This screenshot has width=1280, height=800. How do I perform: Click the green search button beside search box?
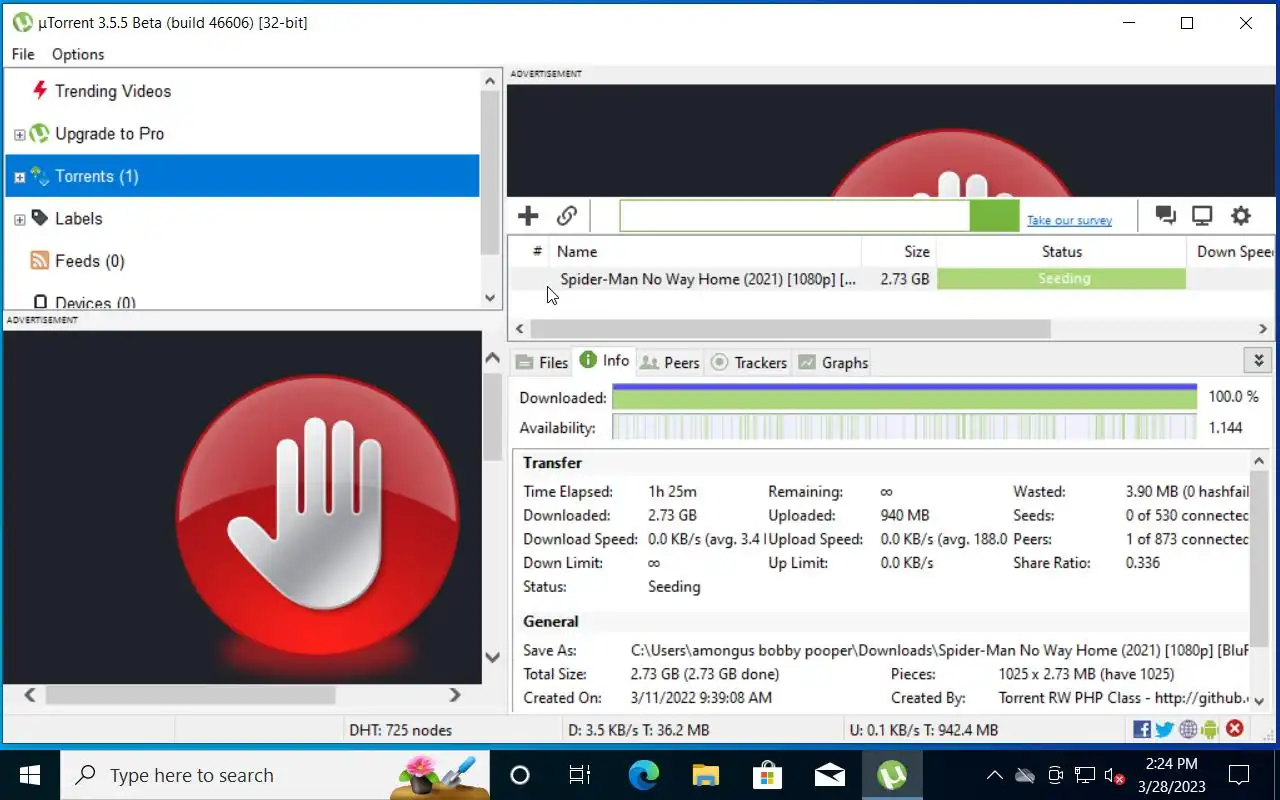(994, 216)
